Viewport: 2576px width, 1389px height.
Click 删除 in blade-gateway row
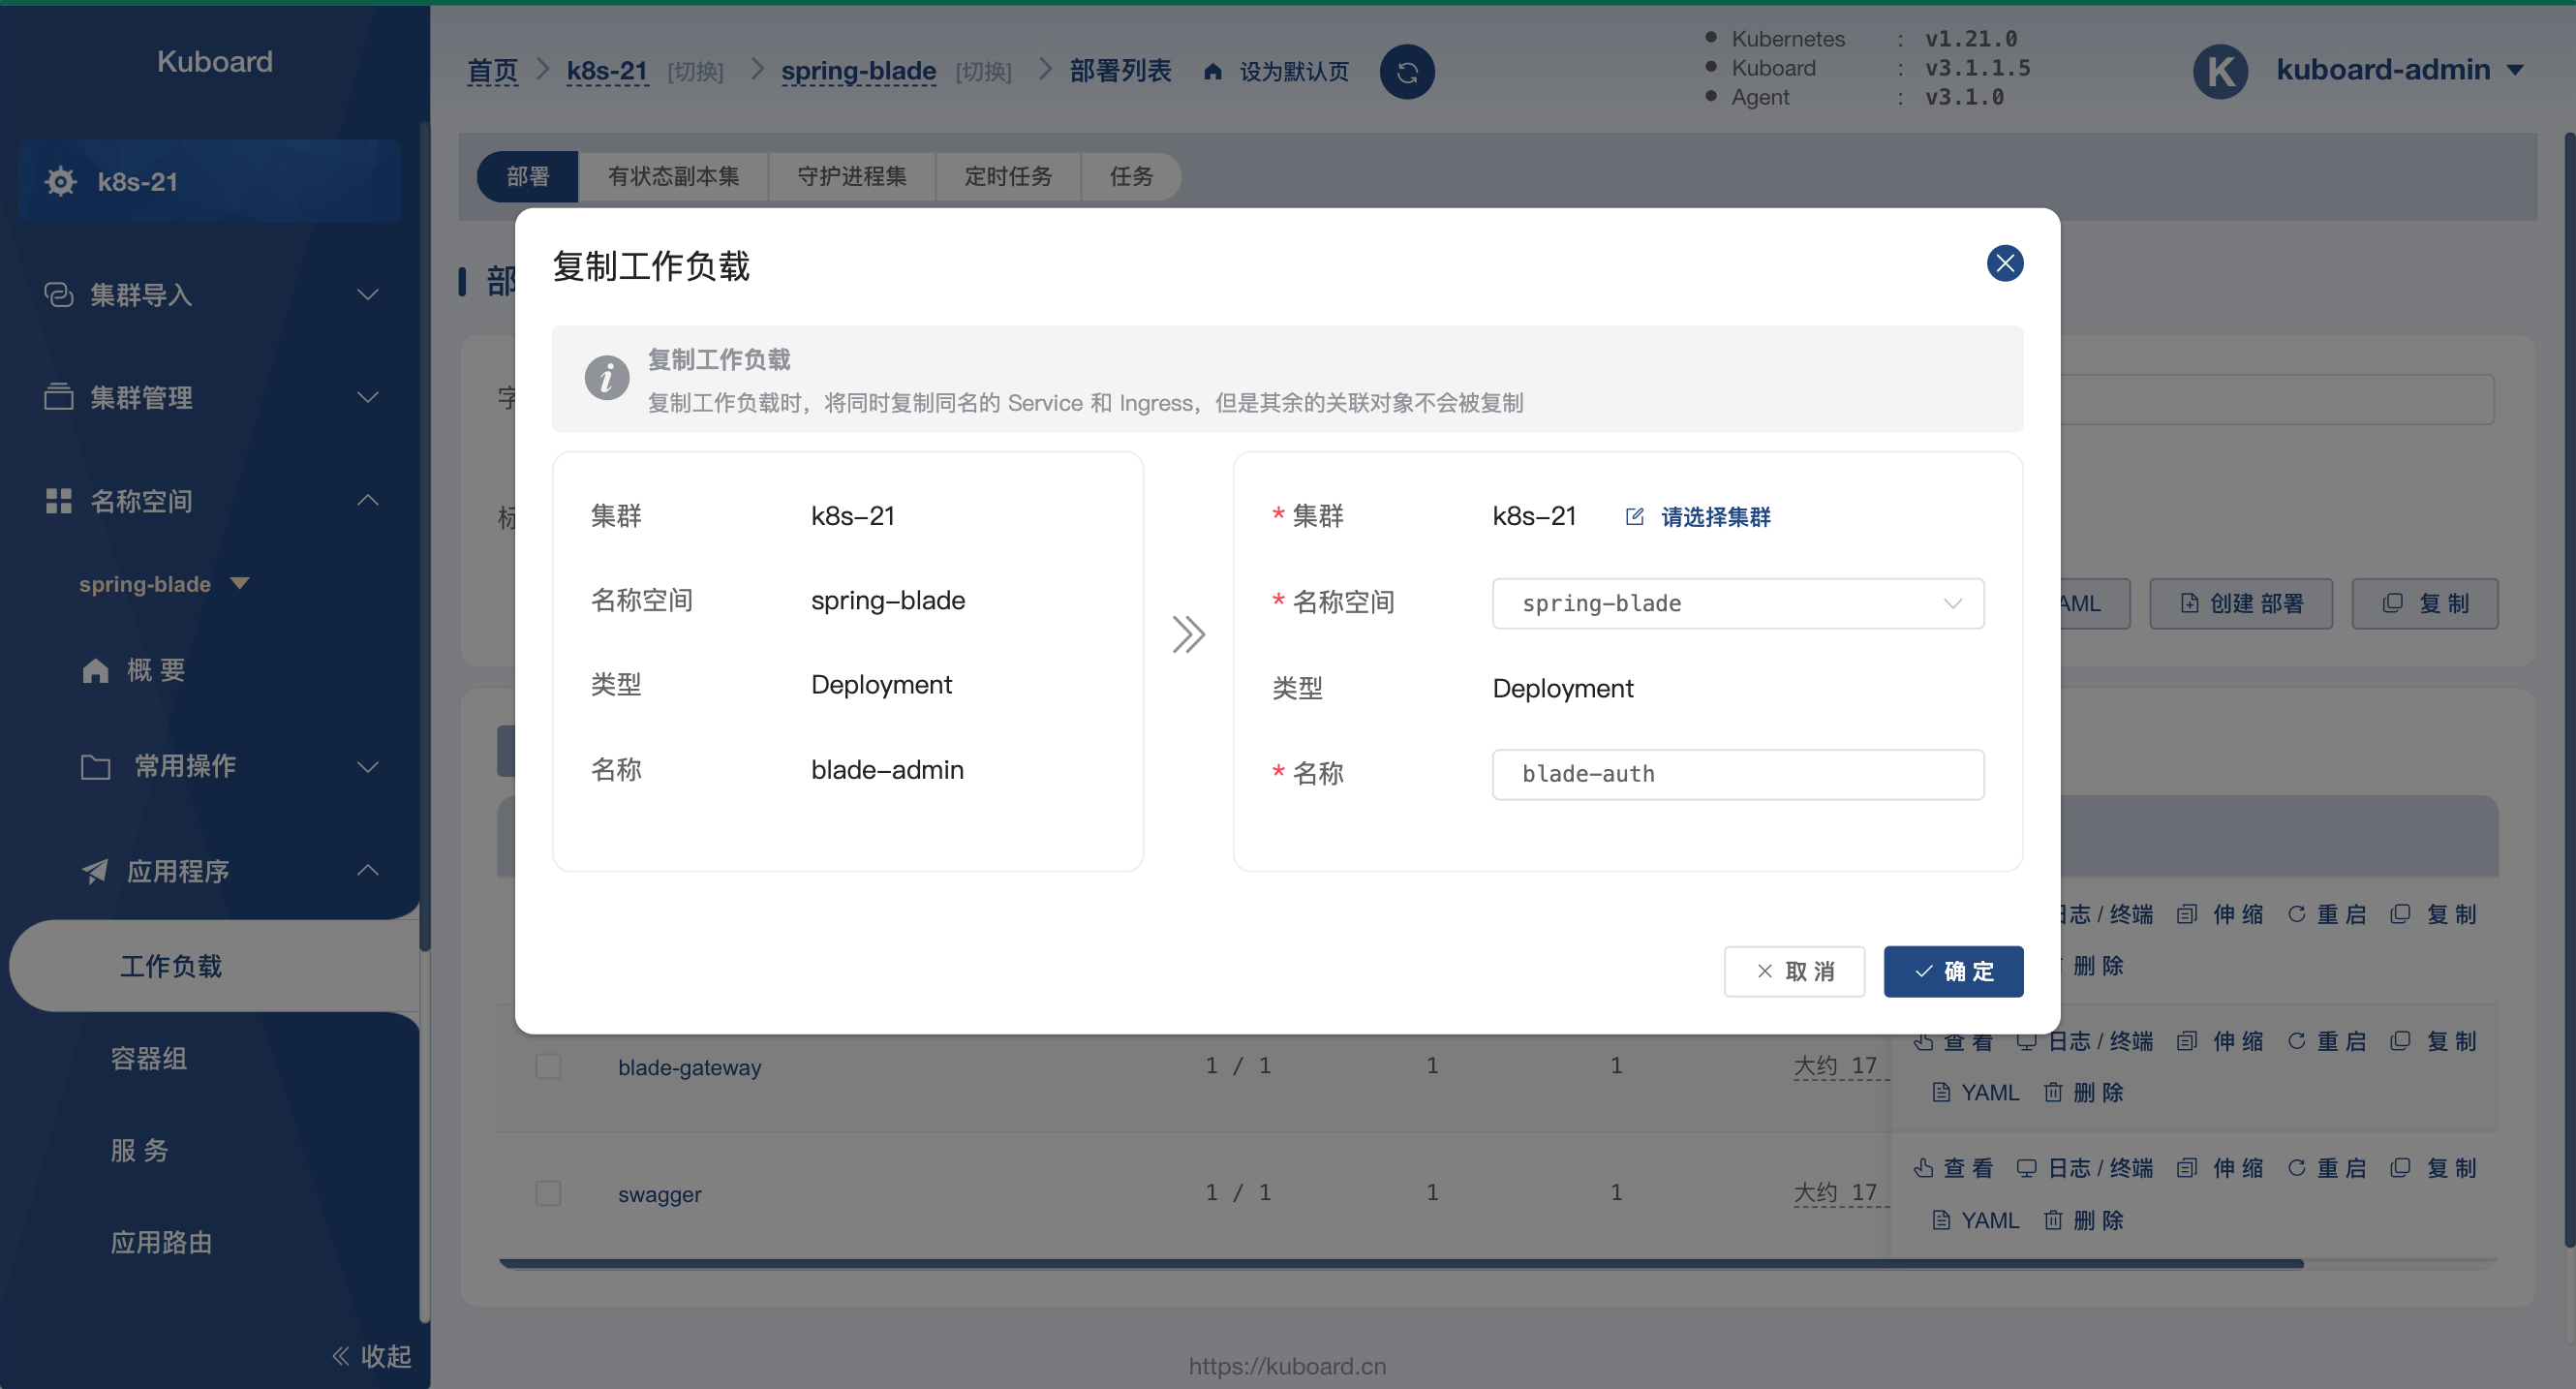2083,1093
